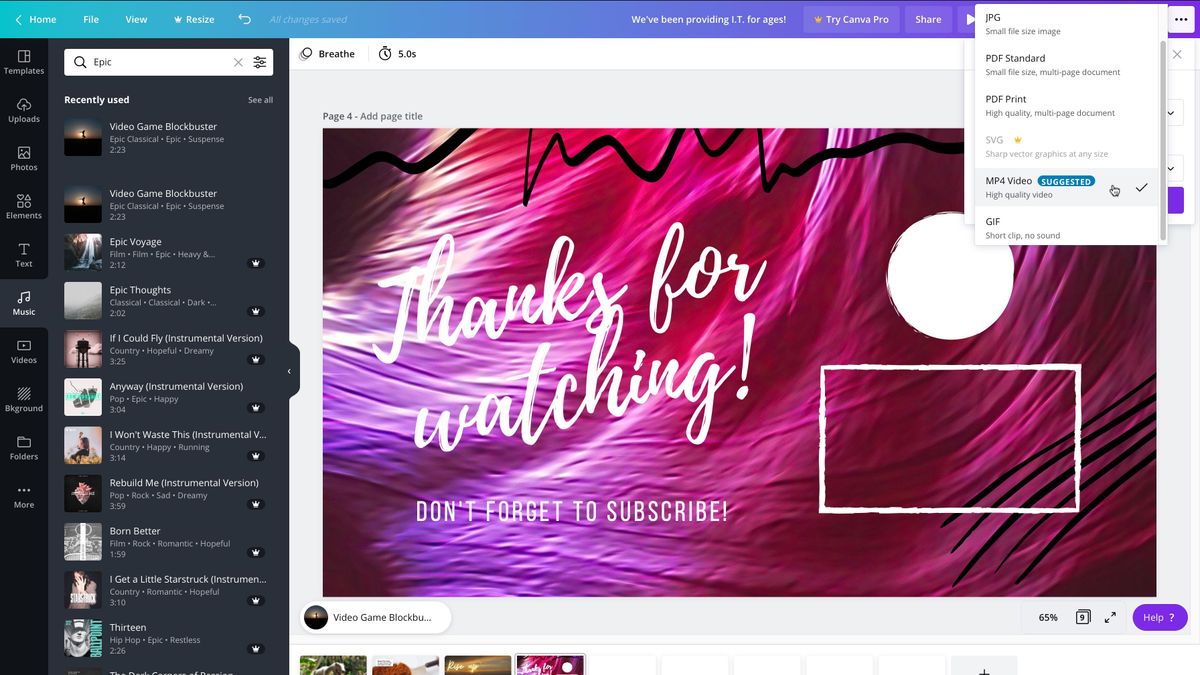Select the Epic Voyage track thumbnail
The image size is (1200, 675).
pos(82,252)
